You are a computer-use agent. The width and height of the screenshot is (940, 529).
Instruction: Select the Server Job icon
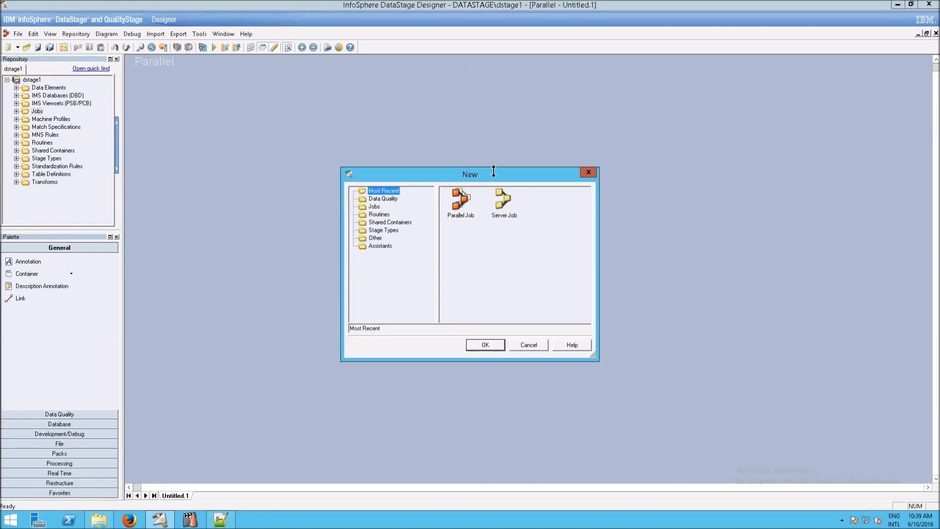click(504, 203)
